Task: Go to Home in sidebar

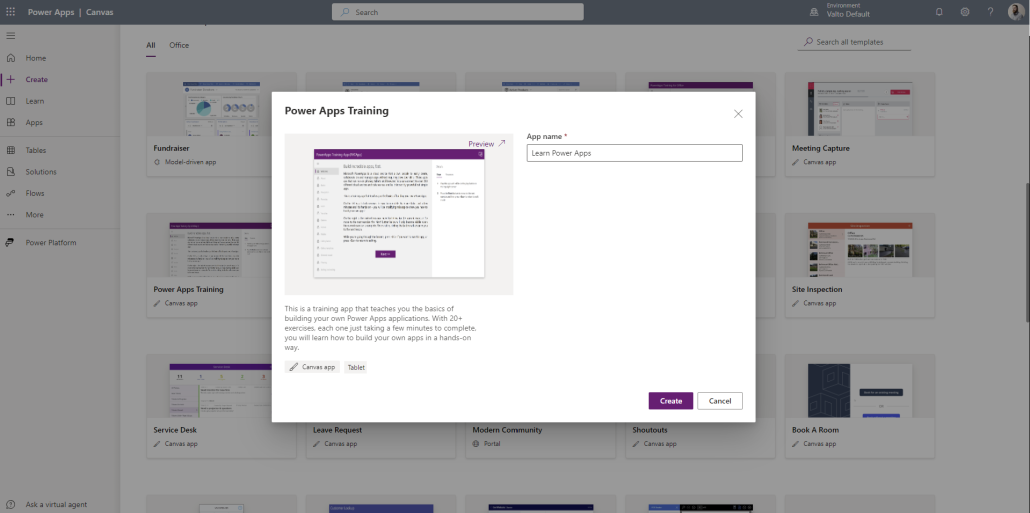Action: (36, 58)
